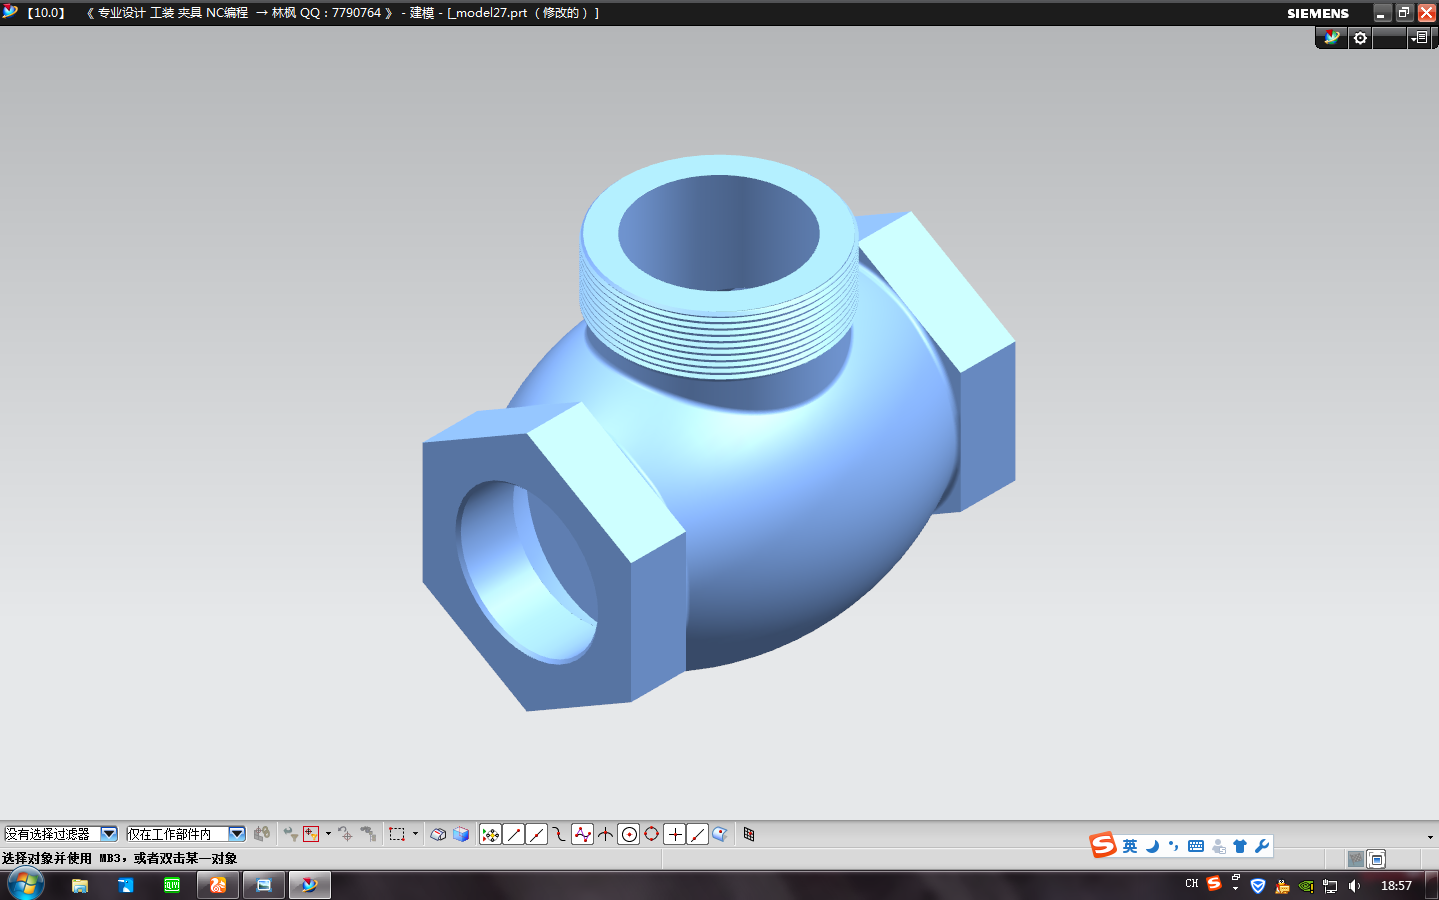Switch the Sogou input language via 英

[x=1130, y=846]
